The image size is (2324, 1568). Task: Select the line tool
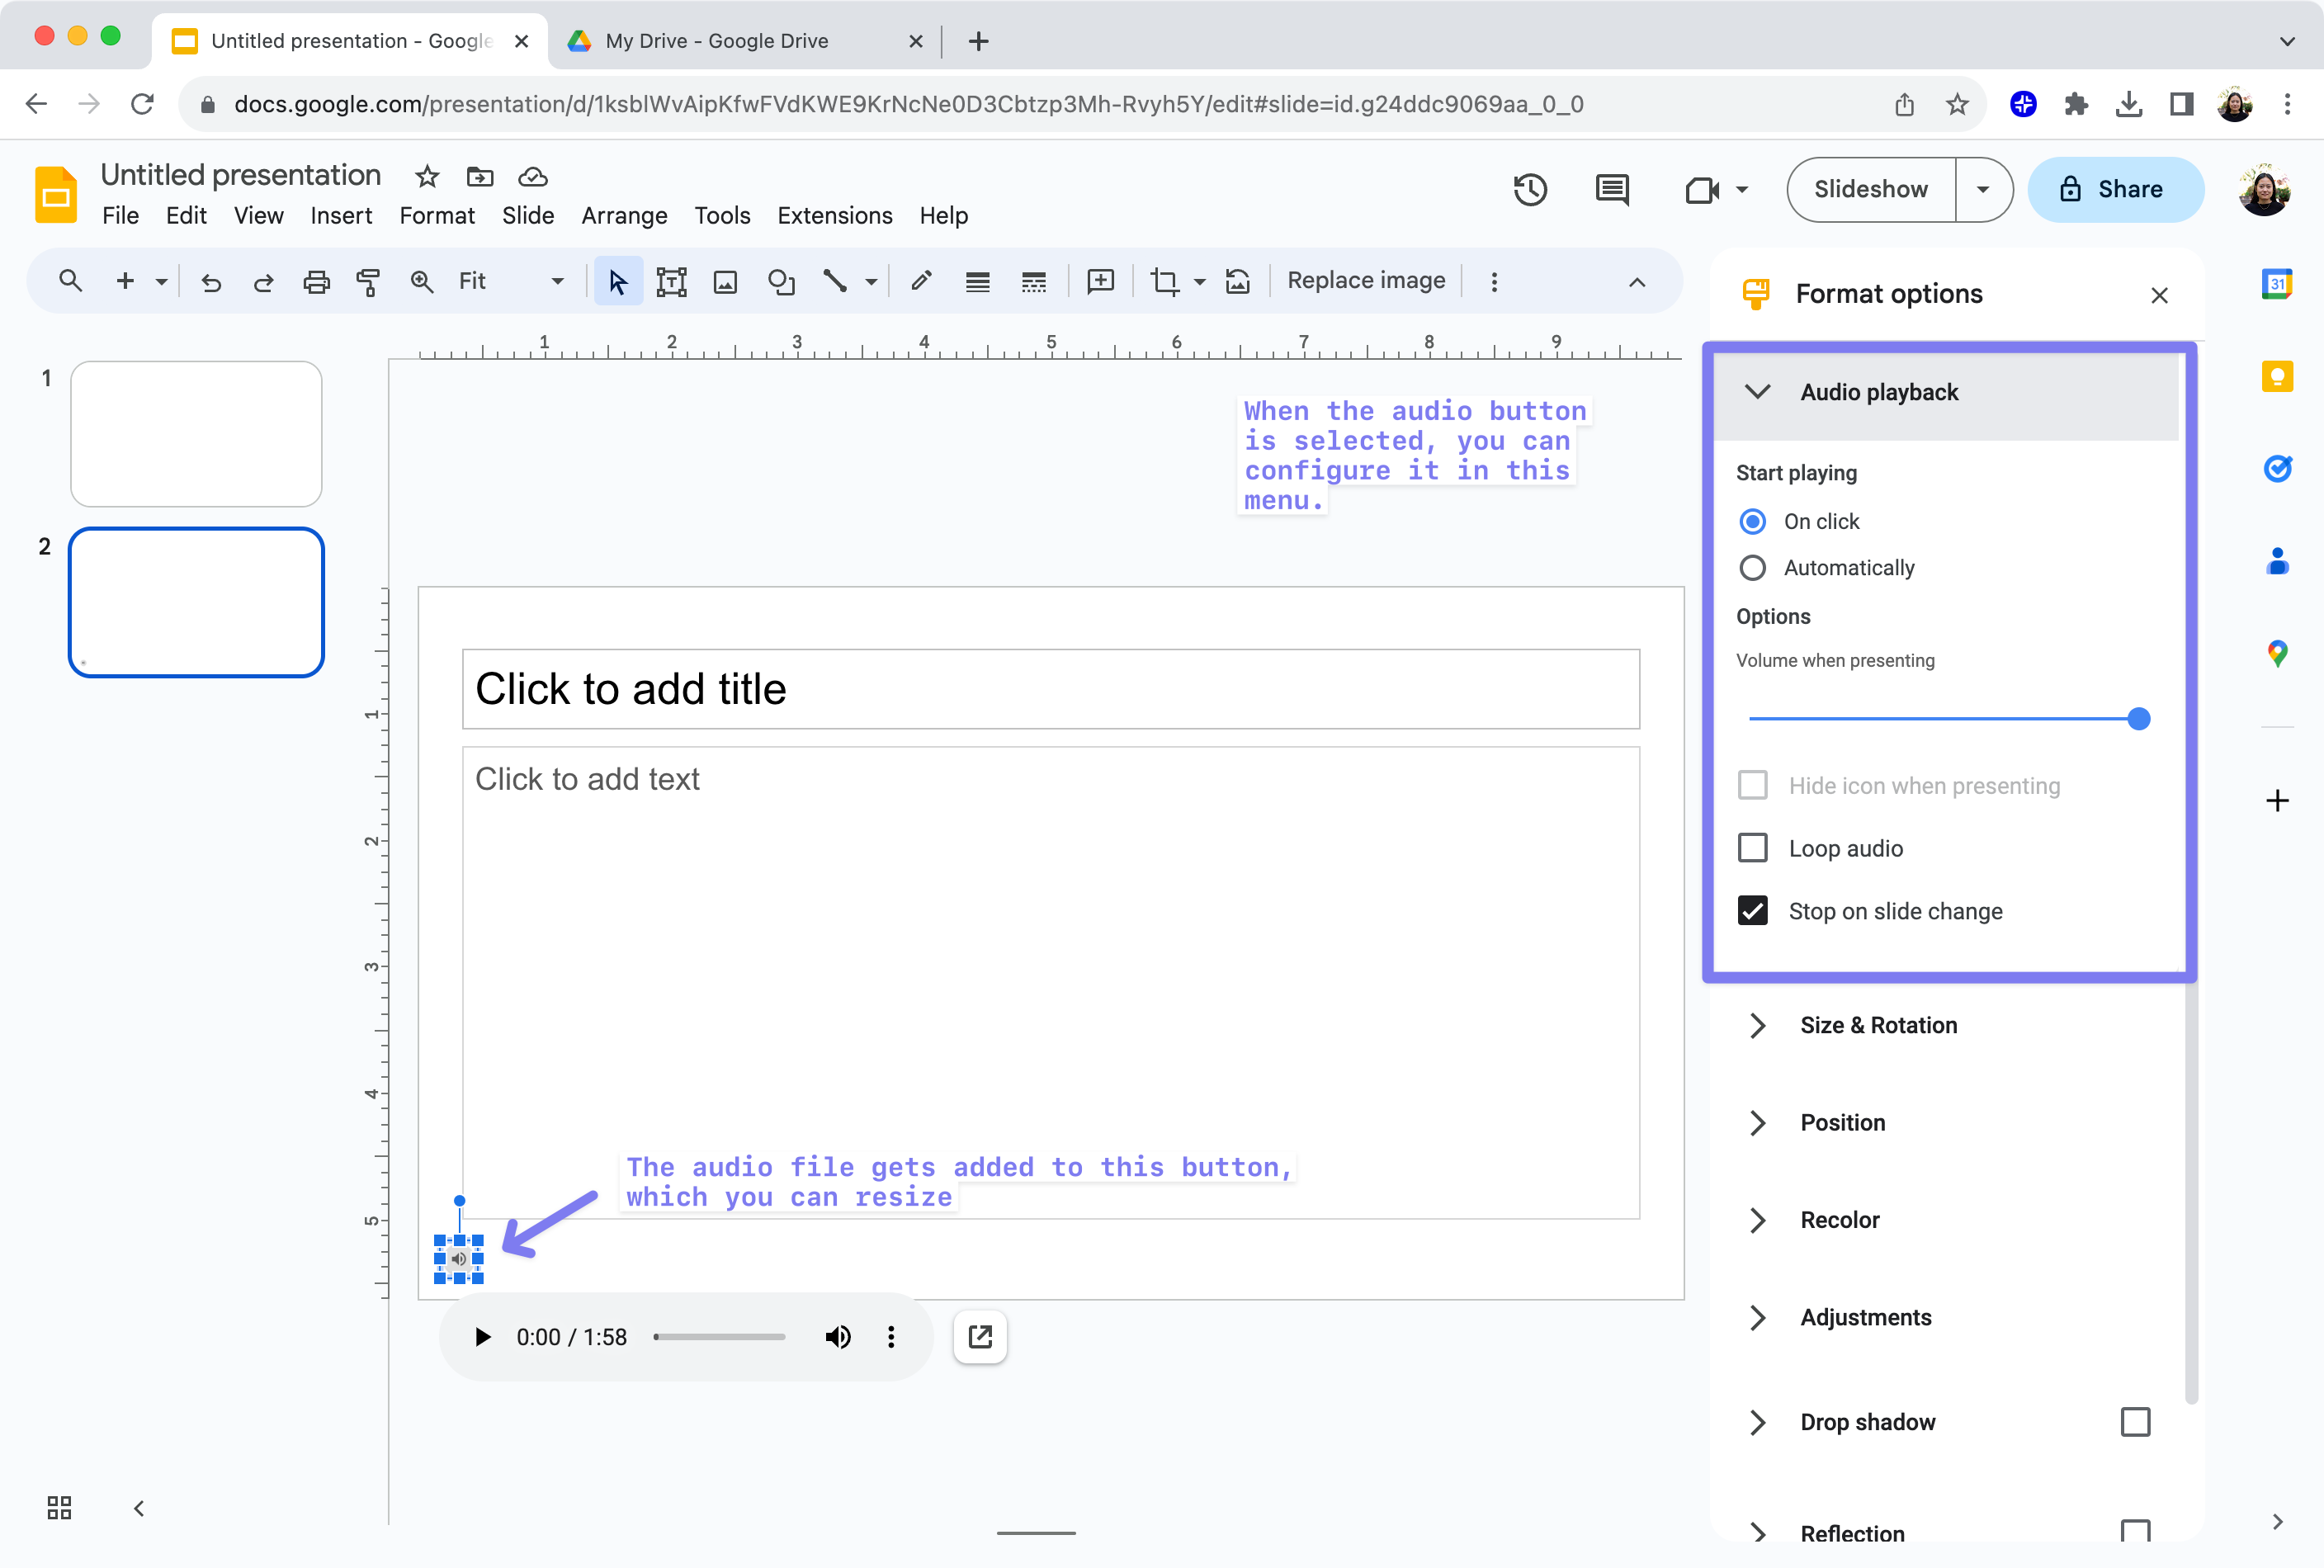click(835, 282)
